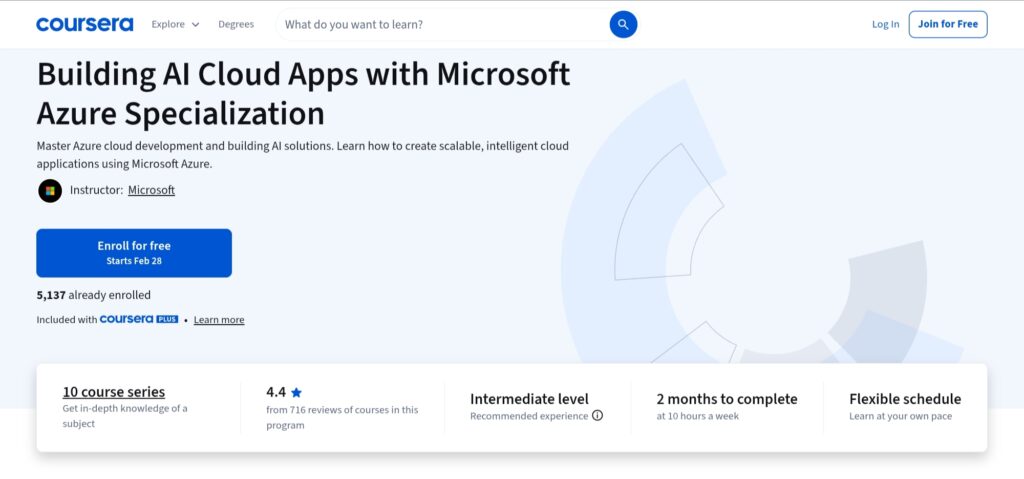
Task: Click the rating star icon
Action: [296, 393]
